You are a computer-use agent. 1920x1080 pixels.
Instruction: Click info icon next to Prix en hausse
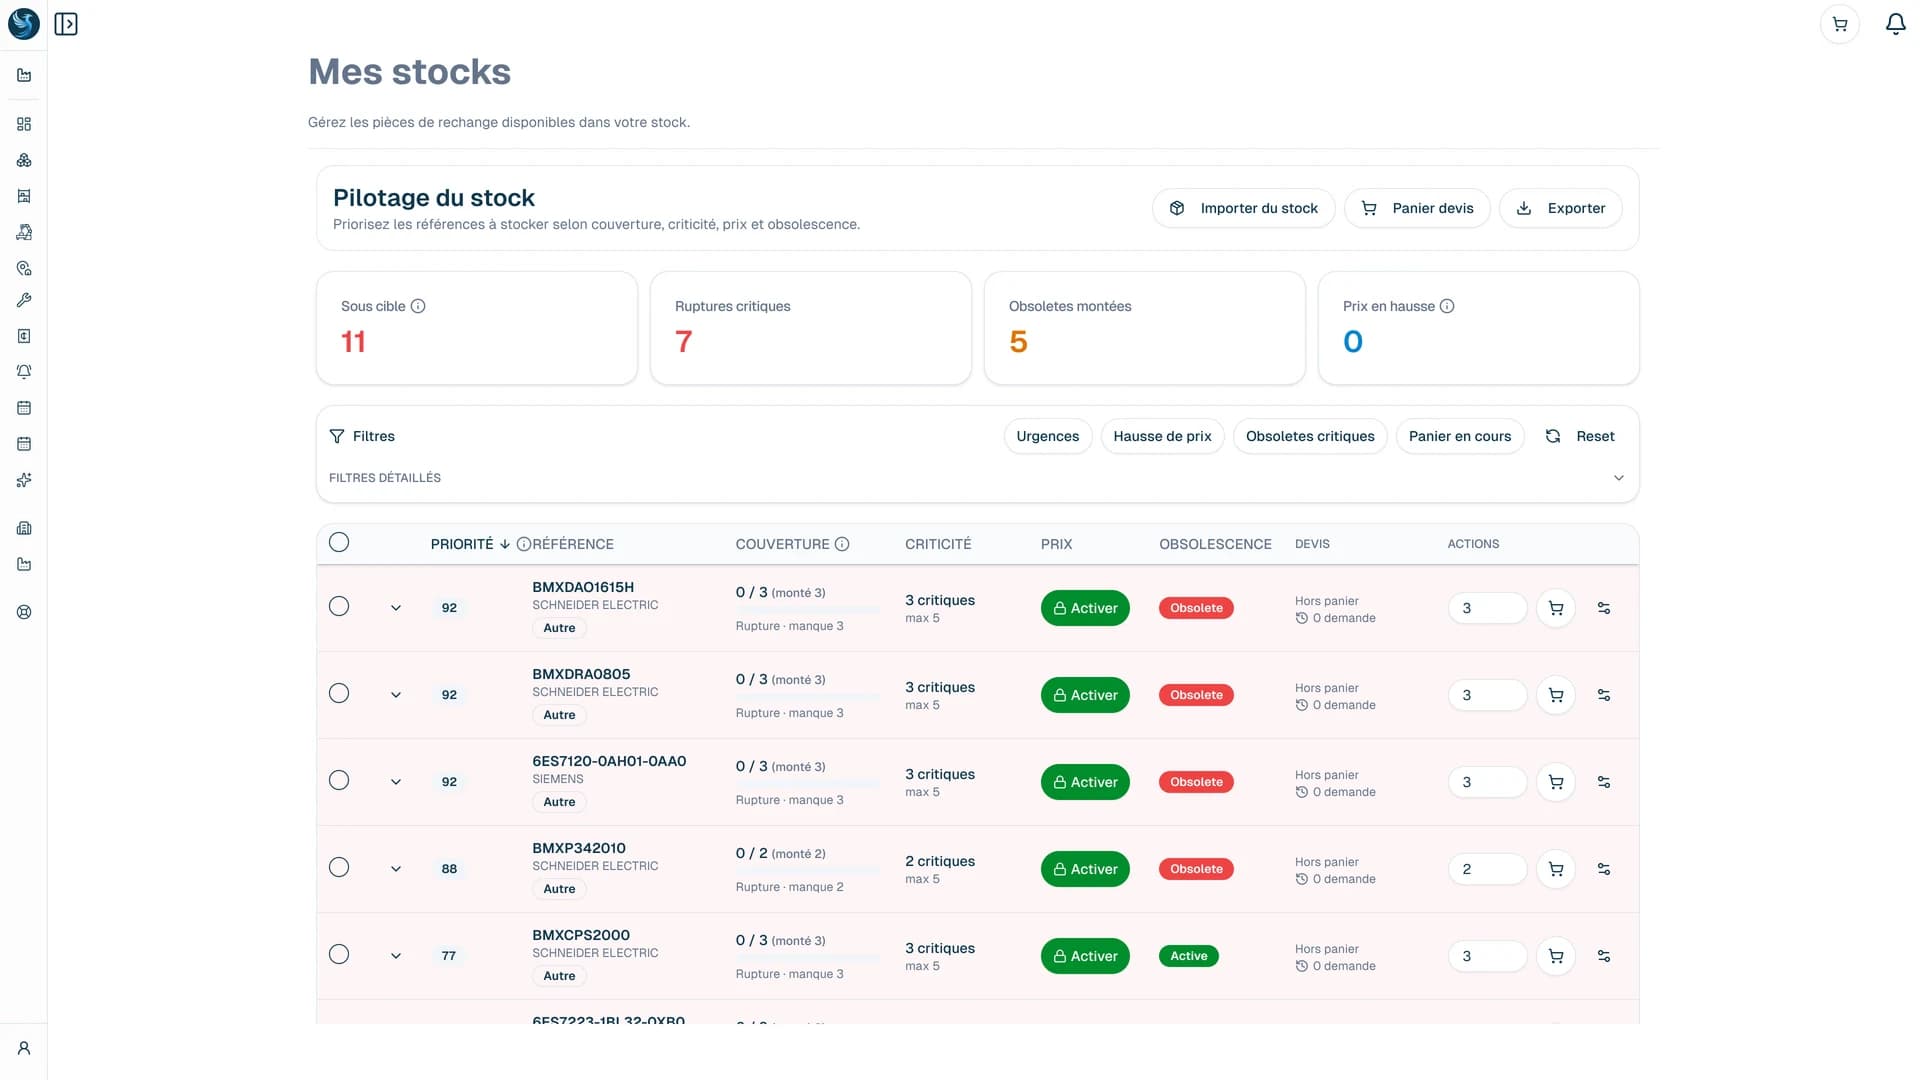(1447, 306)
